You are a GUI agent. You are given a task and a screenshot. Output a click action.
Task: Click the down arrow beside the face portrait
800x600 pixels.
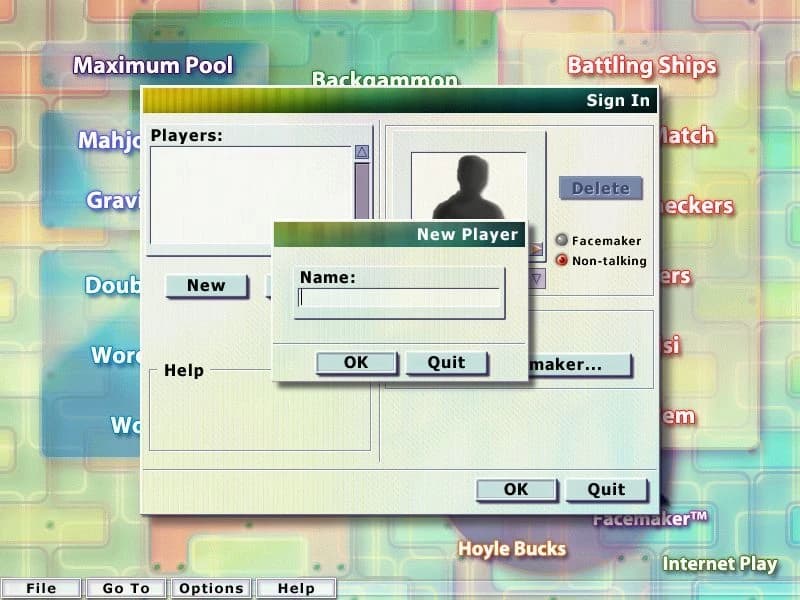point(536,277)
